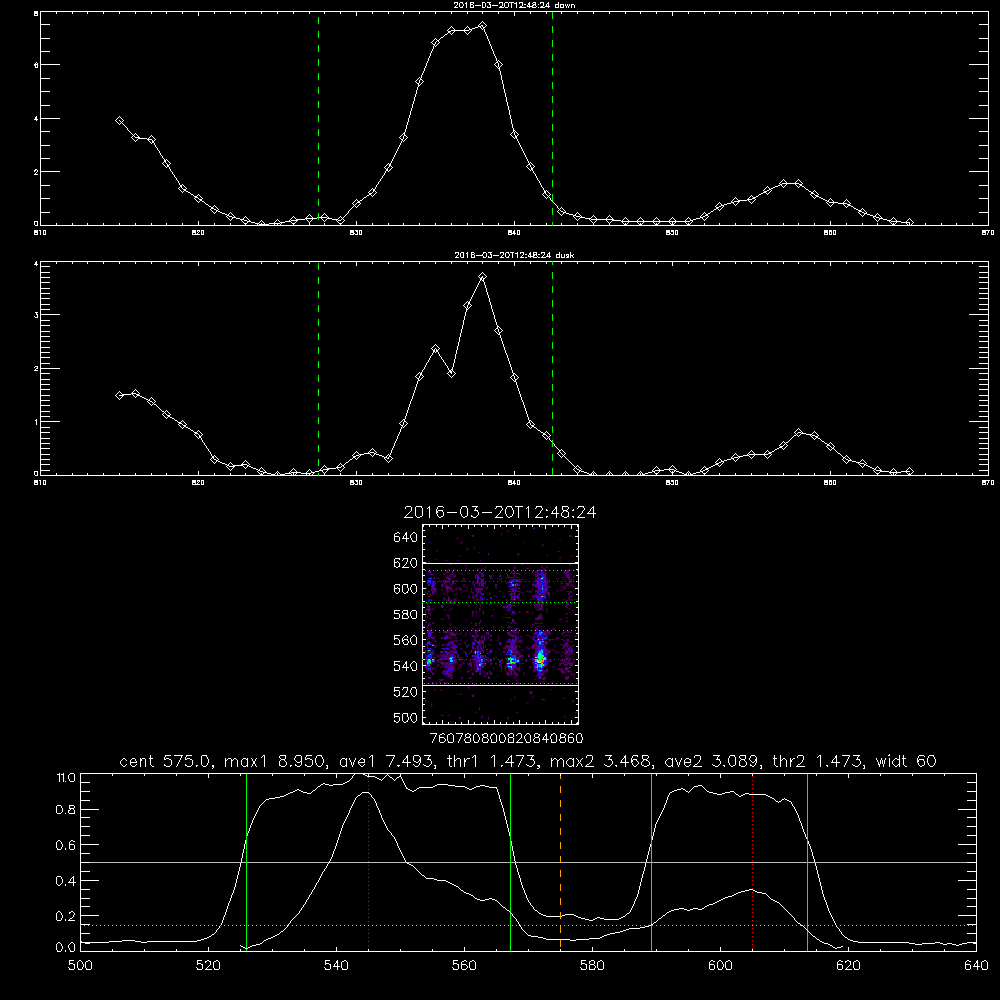This screenshot has height=1000, width=1000.
Task: Click y-axis label "0.8" of bottom profile plot
Action: pos(66,810)
